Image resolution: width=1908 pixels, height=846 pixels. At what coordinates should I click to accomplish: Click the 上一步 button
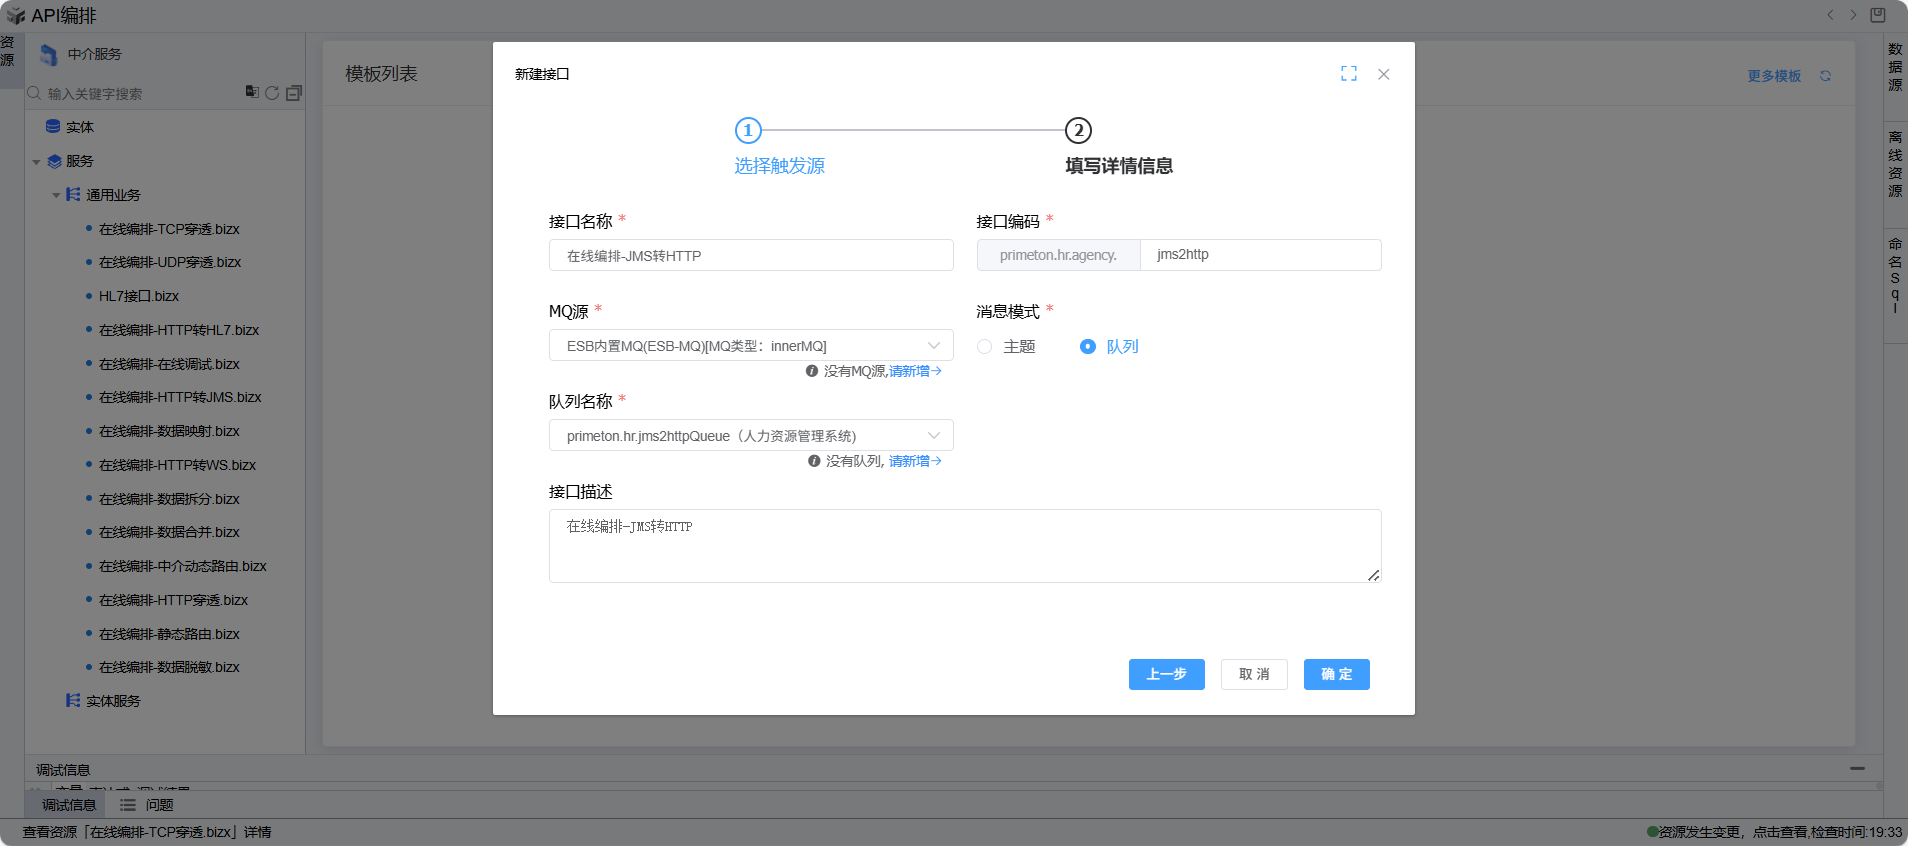[x=1166, y=675]
